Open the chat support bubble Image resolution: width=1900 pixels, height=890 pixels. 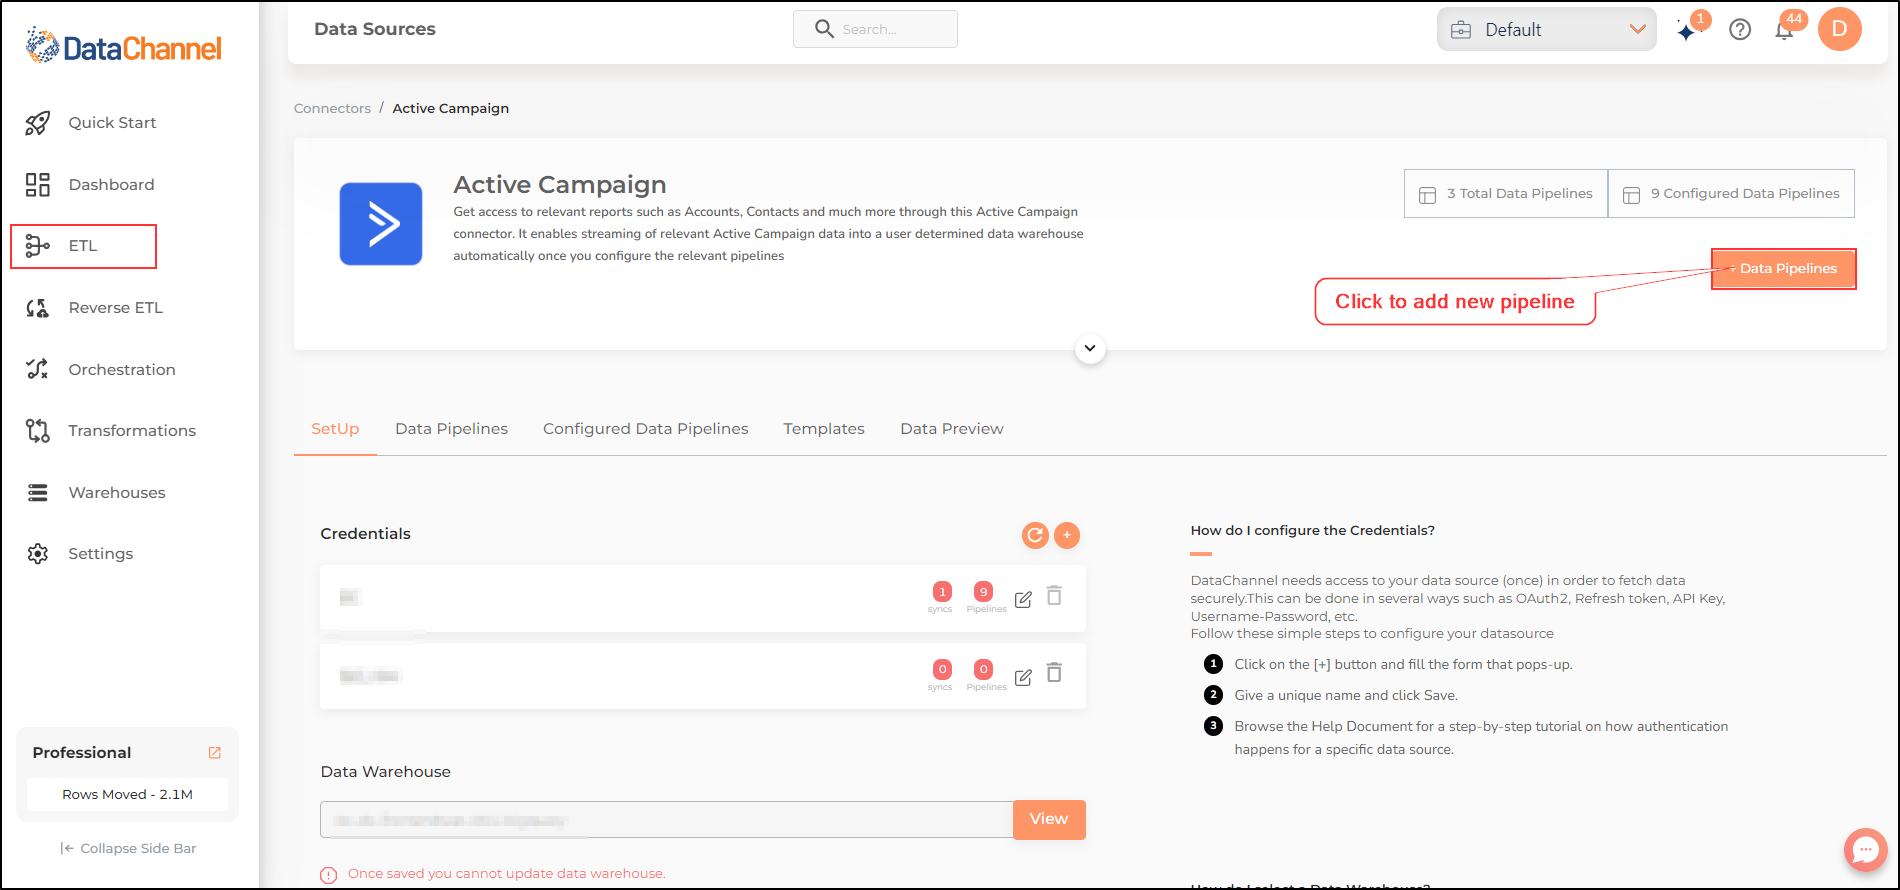point(1866,850)
